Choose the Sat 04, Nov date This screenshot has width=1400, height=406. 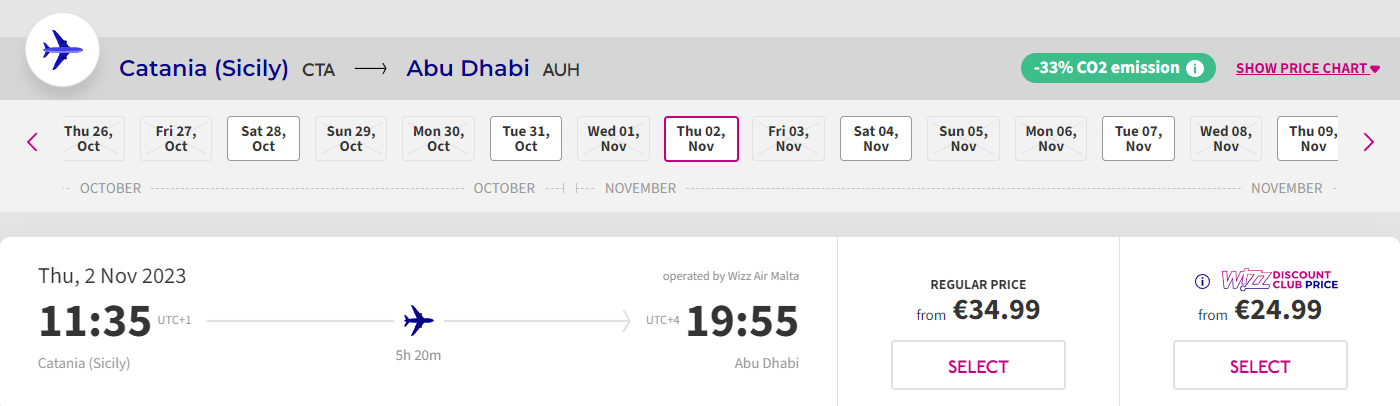click(x=876, y=139)
